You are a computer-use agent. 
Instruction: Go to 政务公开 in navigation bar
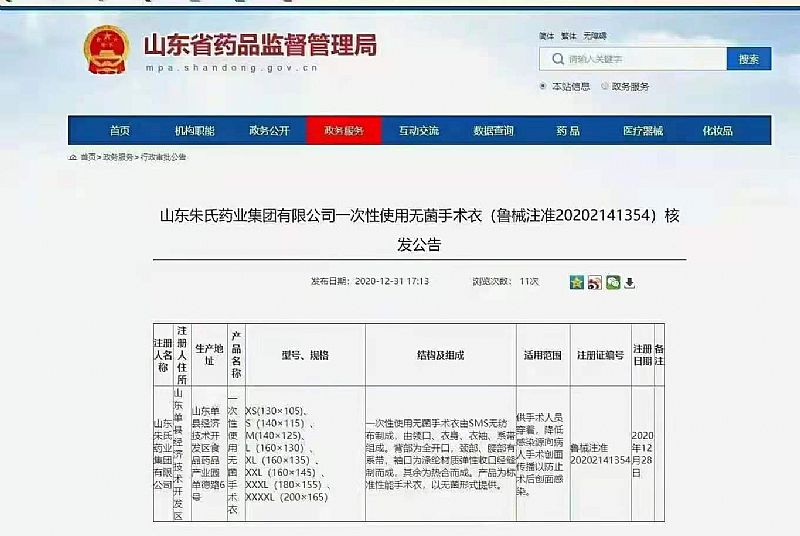(x=269, y=131)
